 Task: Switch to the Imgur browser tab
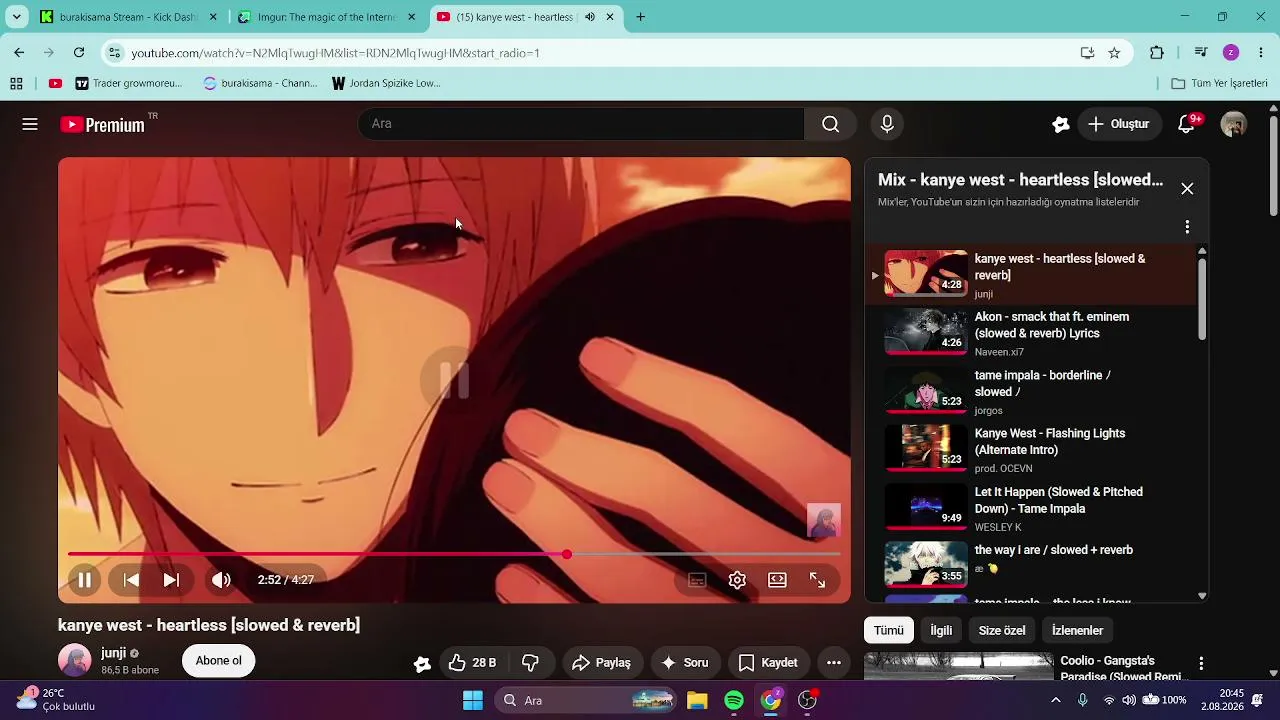point(328,17)
